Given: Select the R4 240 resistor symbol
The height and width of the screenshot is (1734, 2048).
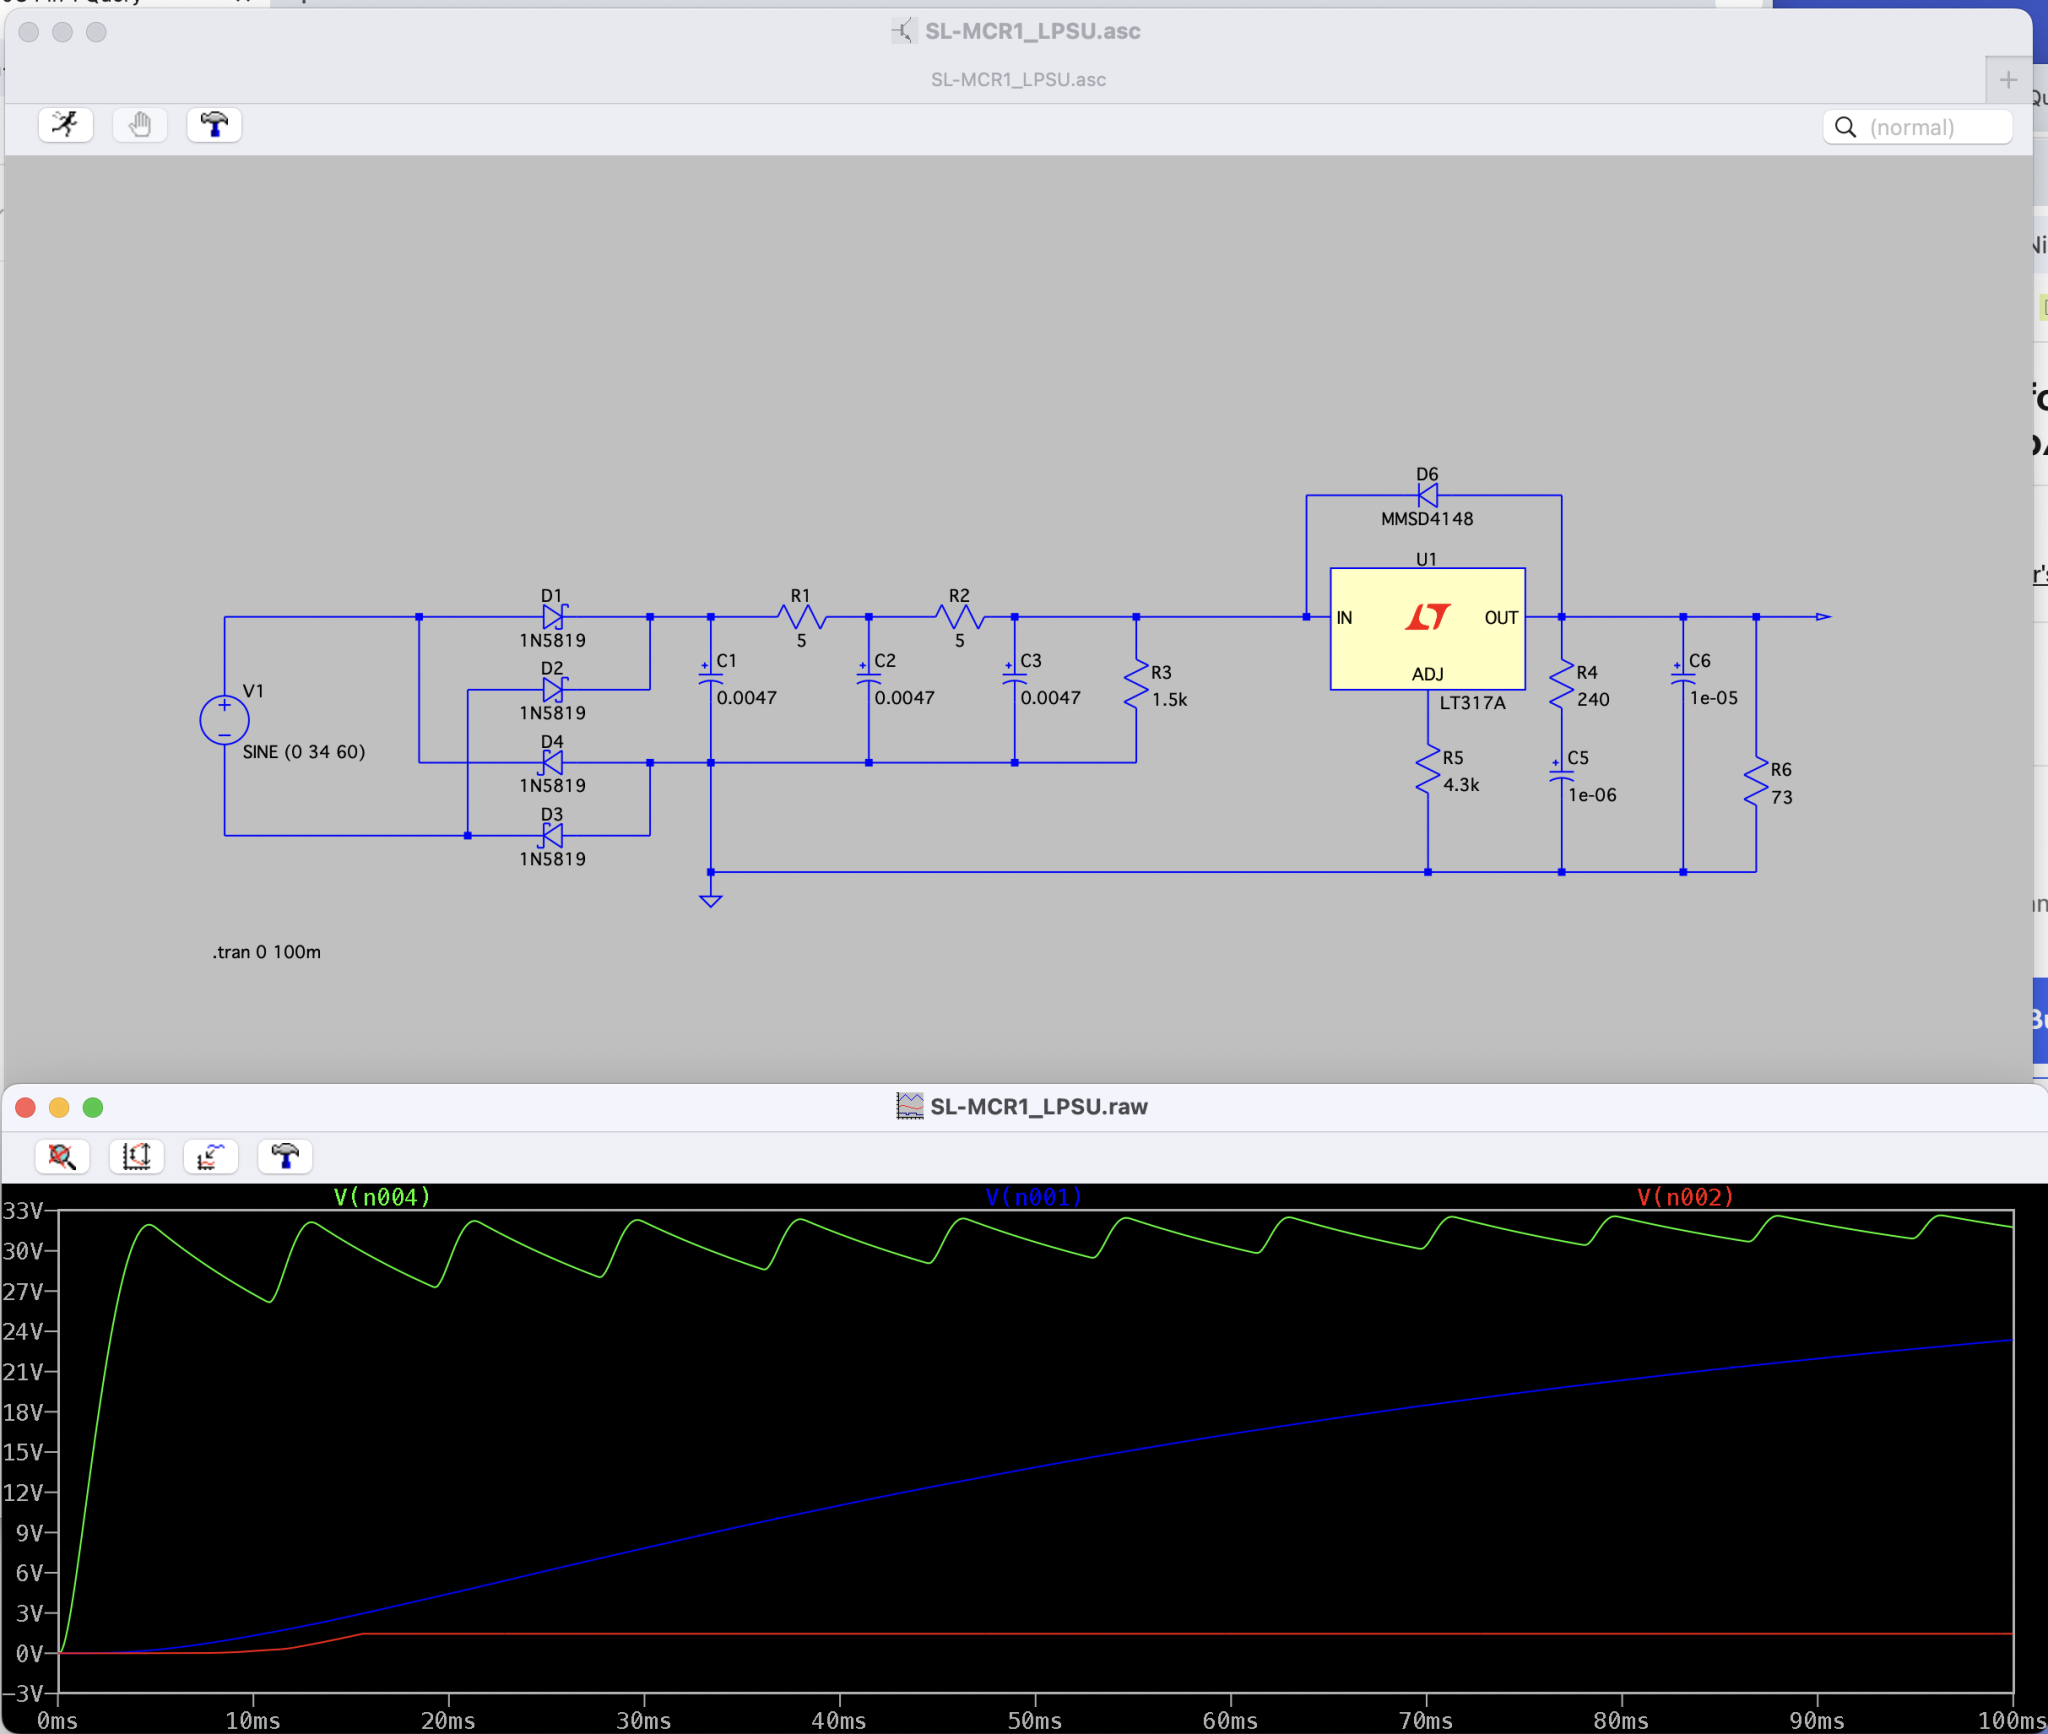Looking at the screenshot, I should (x=1561, y=685).
